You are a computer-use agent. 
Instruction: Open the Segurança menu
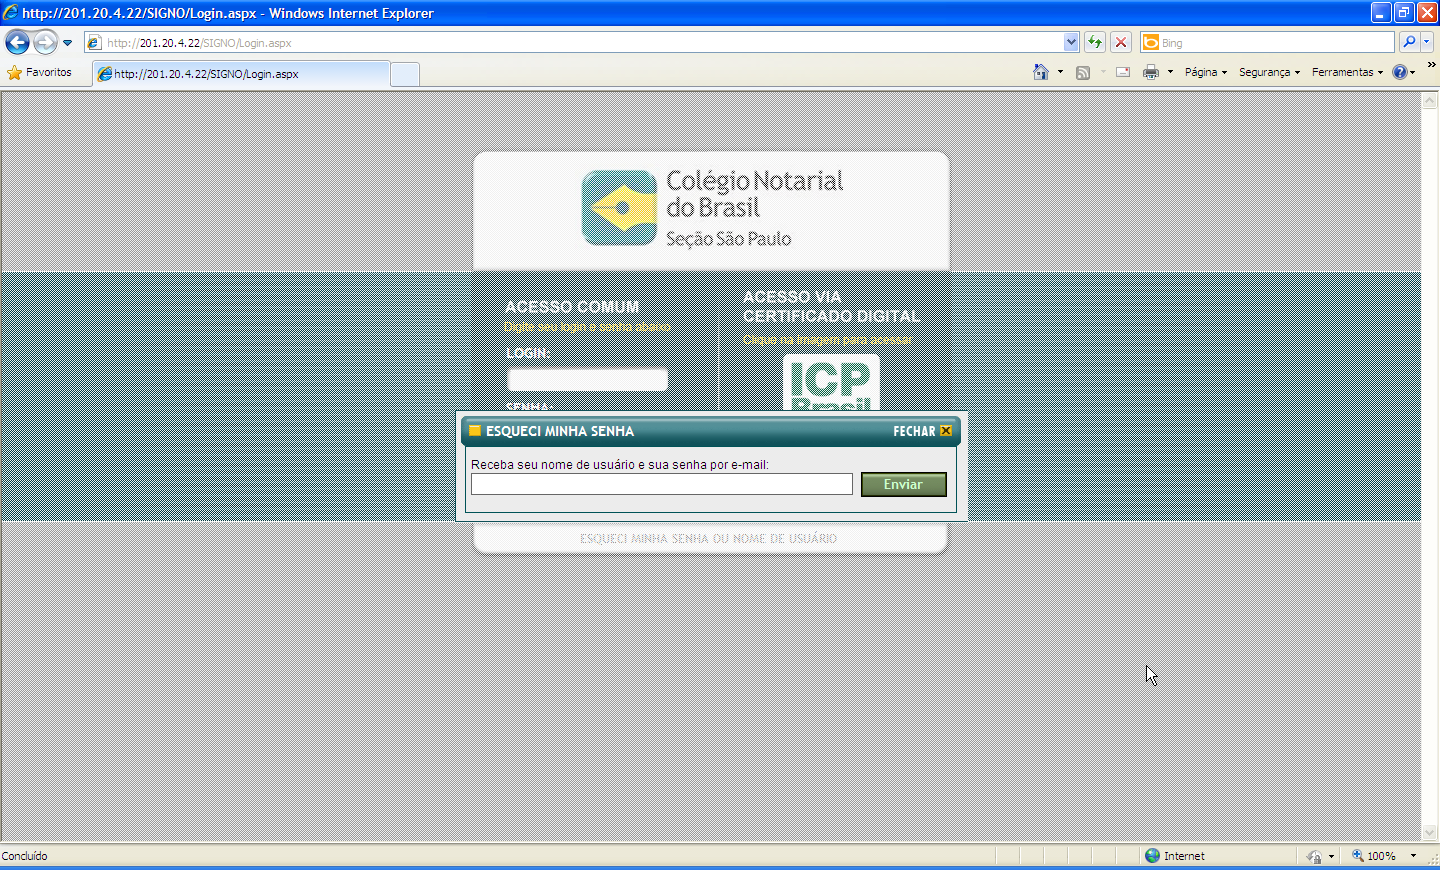pyautogui.click(x=1269, y=72)
